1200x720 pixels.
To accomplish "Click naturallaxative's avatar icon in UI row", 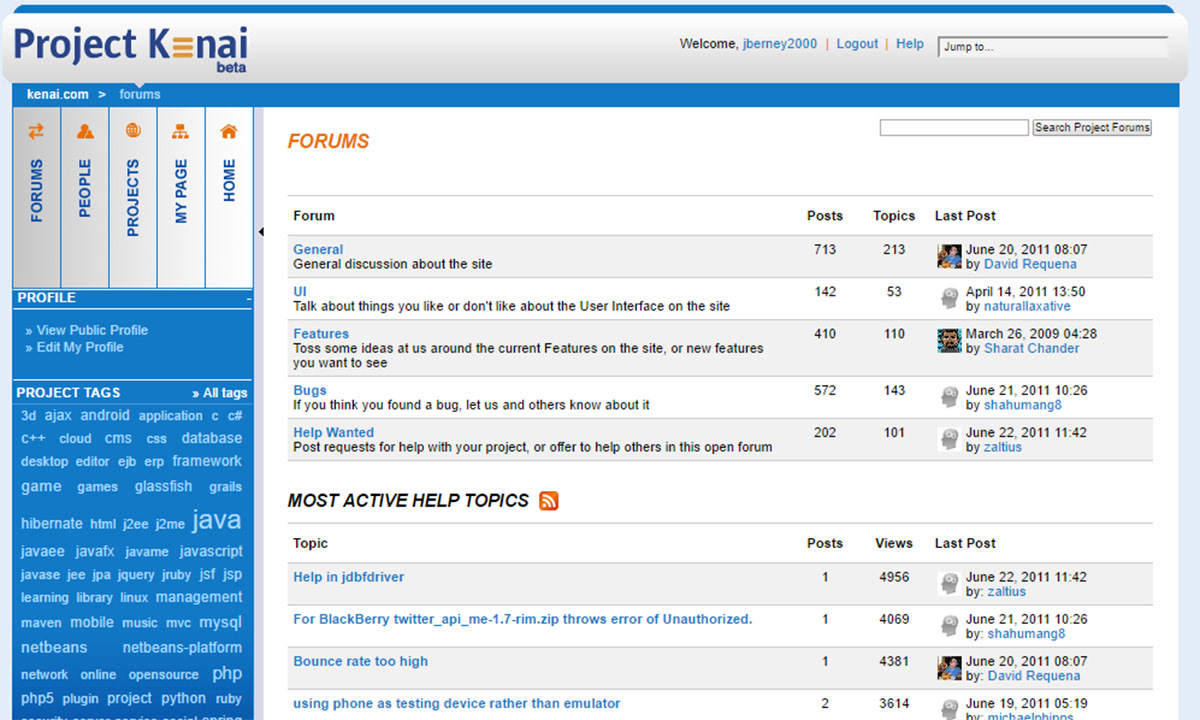I will click(x=950, y=298).
